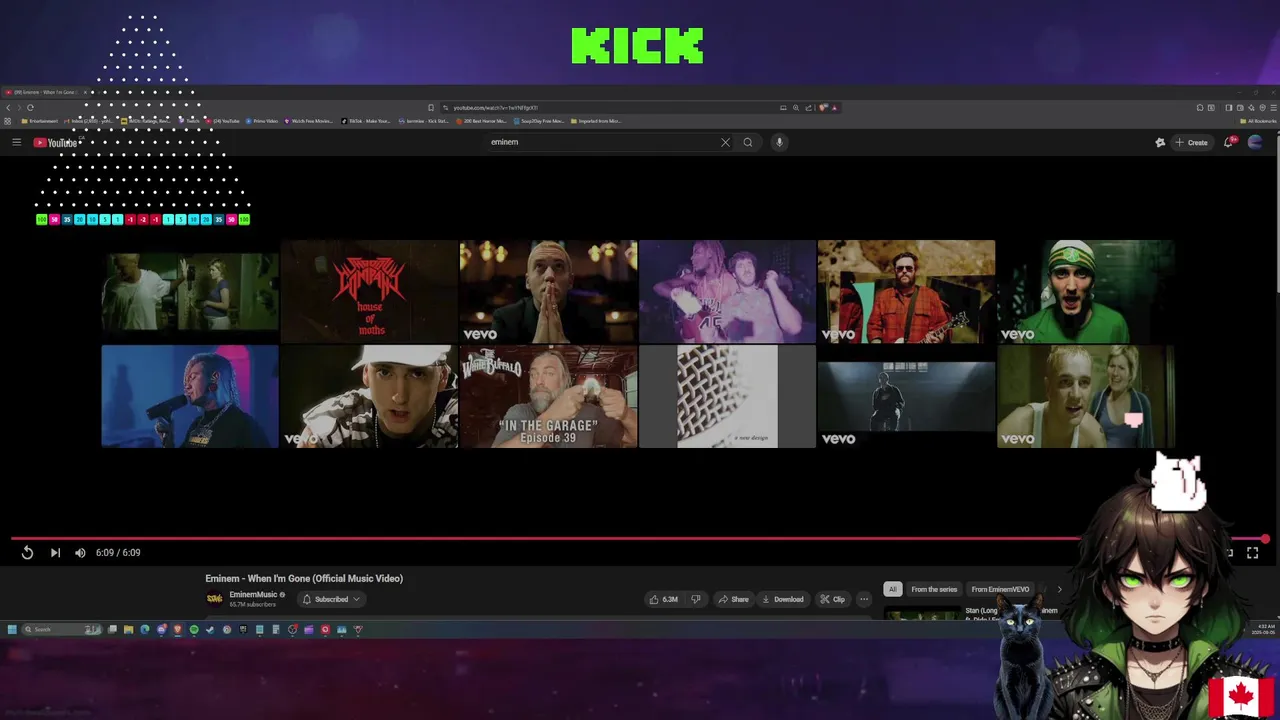Screen dimensions: 1280x720
Task: Open File Explorer on the taskbar
Action: 128,629
